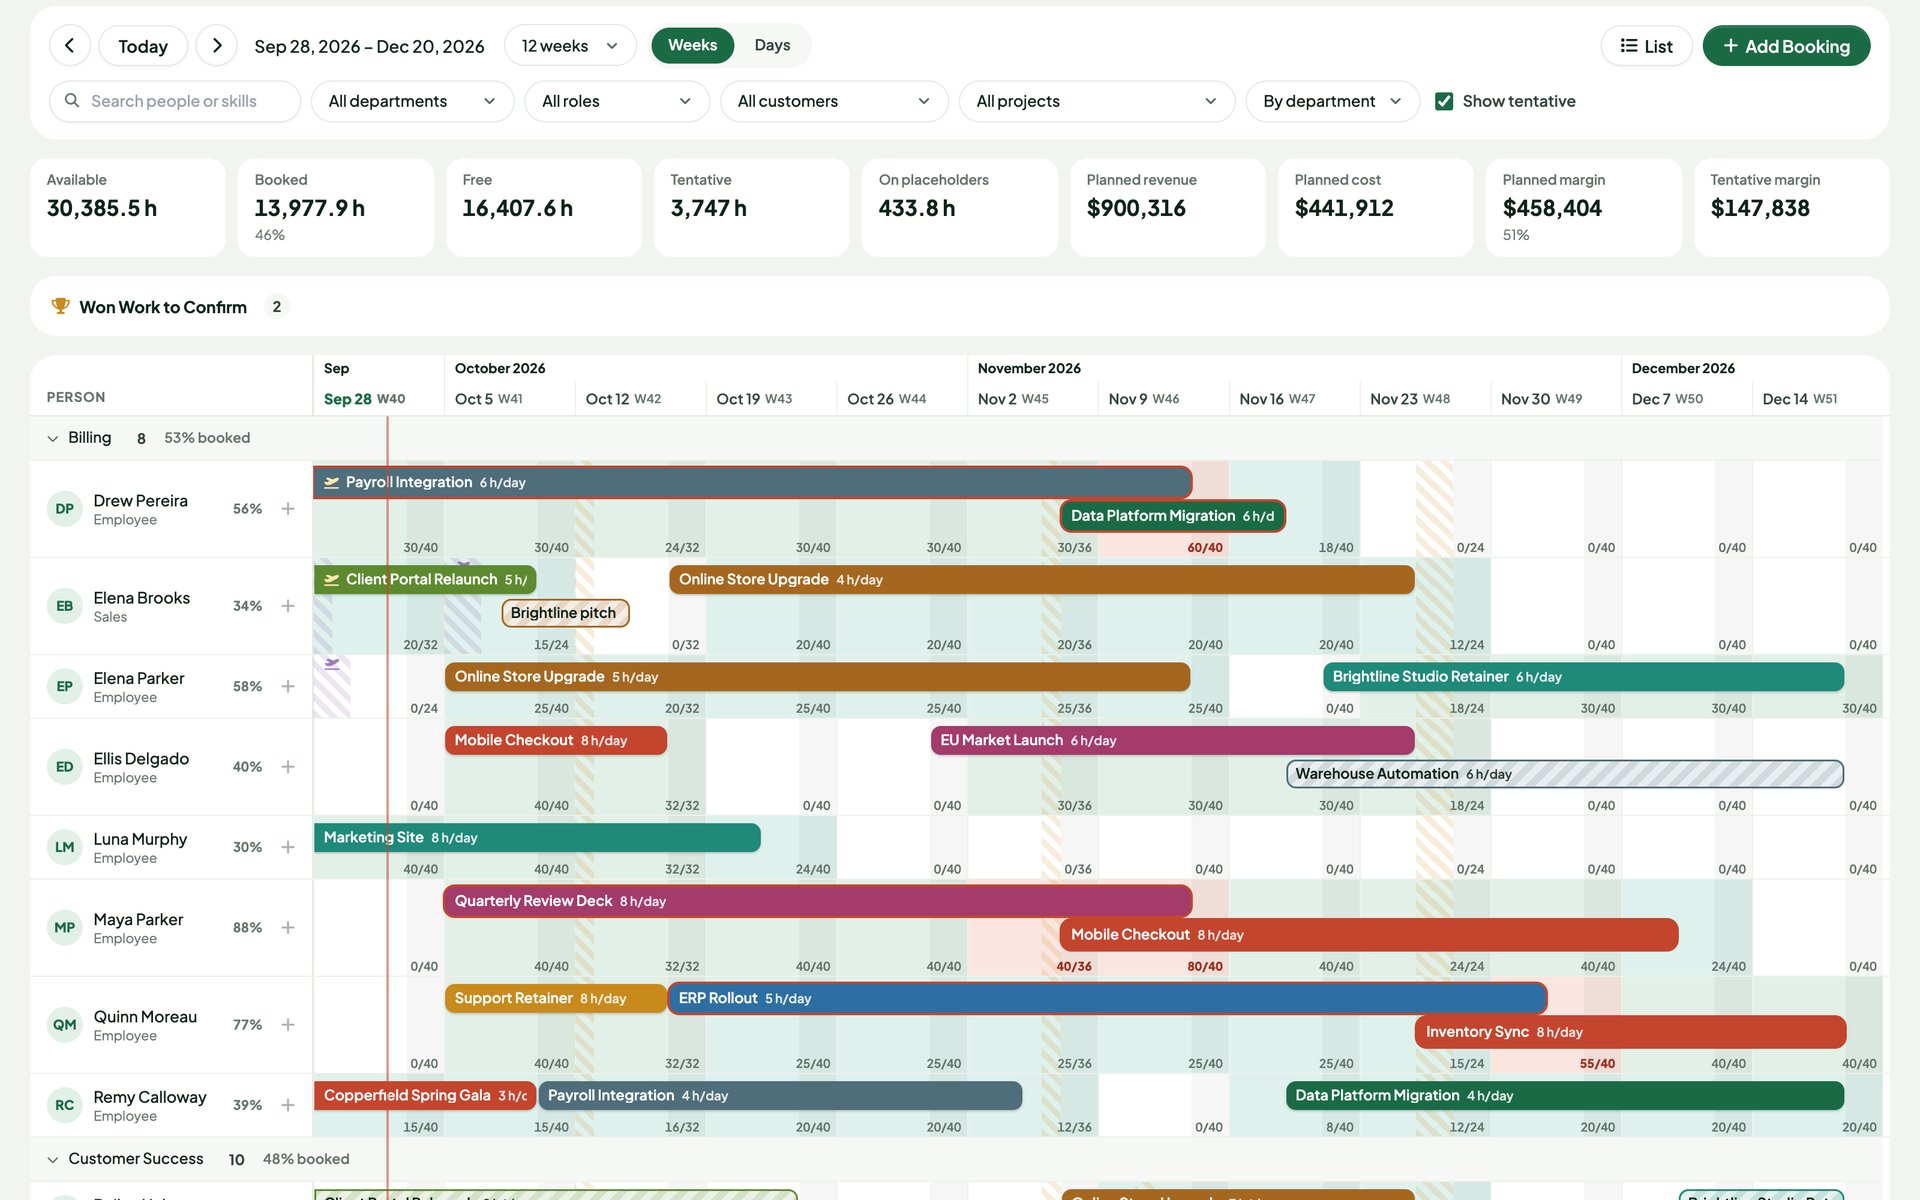Add a booking for Elena Parker
The image size is (1920, 1200).
(288, 686)
